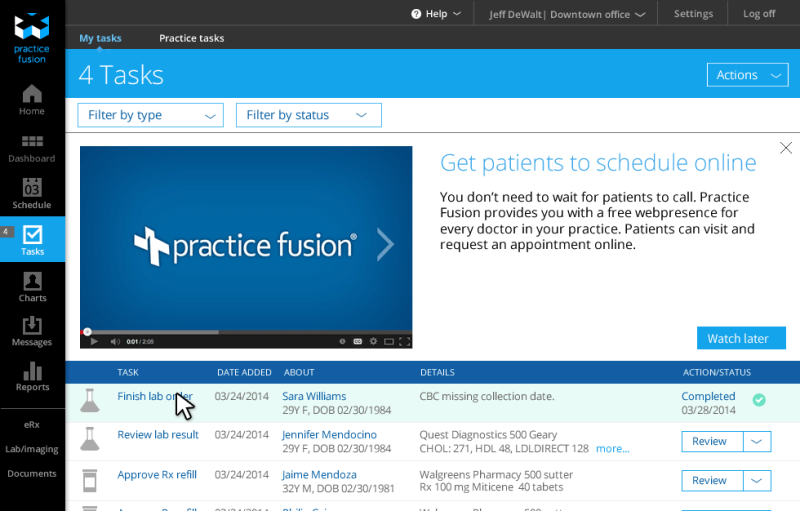Click flask icon for Finish lab order
Viewport: 800px width, 511px height.
[x=90, y=400]
